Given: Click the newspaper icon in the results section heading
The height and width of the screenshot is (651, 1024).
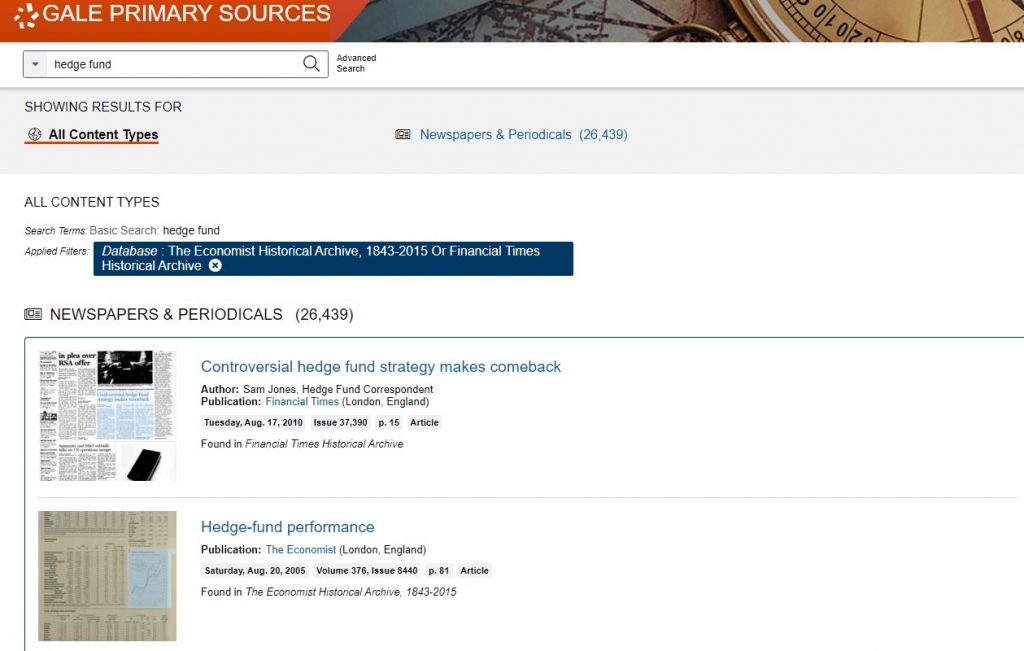Looking at the screenshot, I should point(34,315).
